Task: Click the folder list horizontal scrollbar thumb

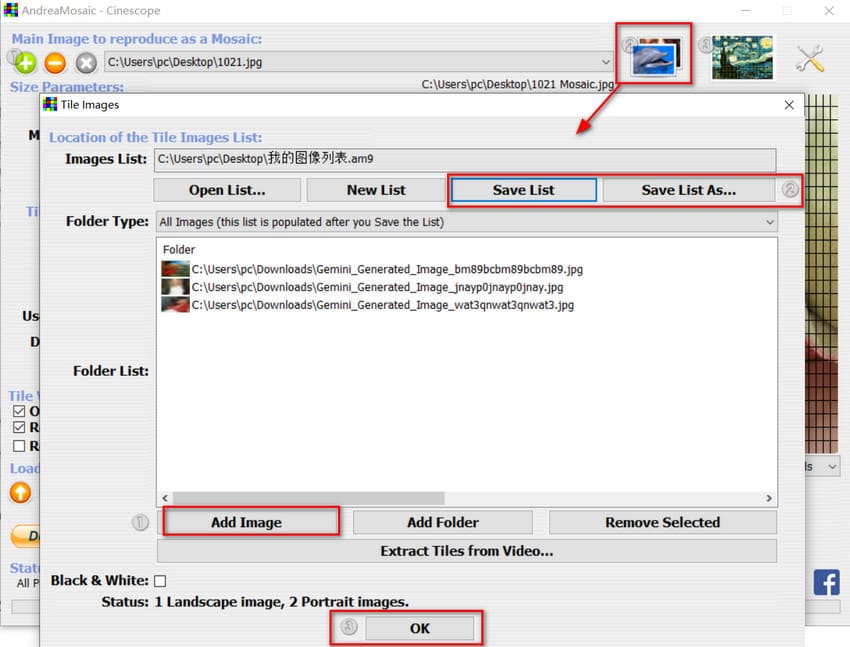Action: pos(308,498)
